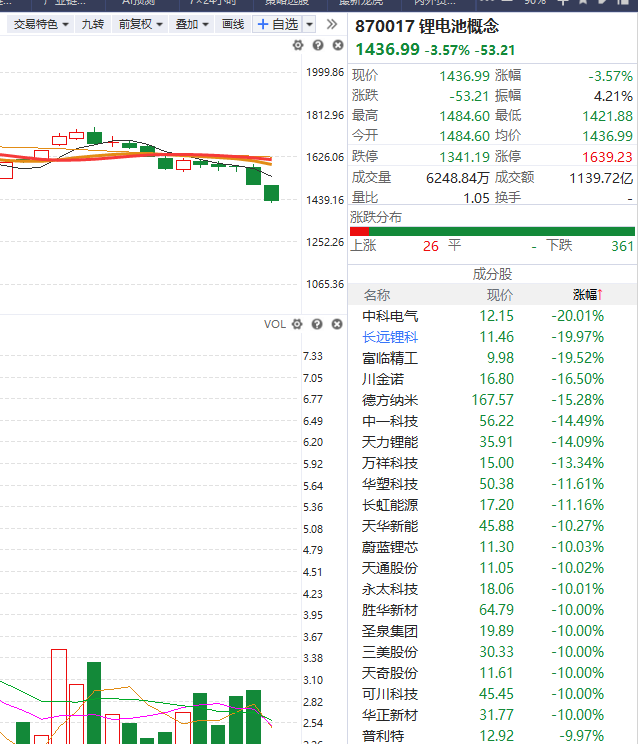Click 振幅 value 4.21%
The height and width of the screenshot is (744, 638).
pos(613,96)
